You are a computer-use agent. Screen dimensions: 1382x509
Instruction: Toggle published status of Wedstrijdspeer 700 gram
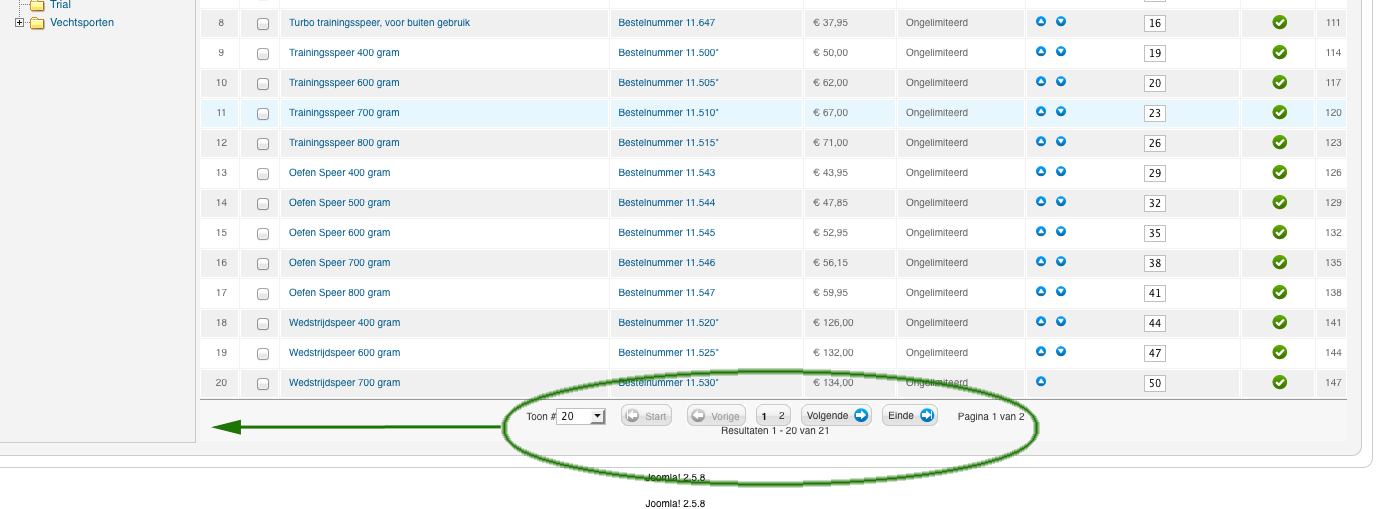pyautogui.click(x=1279, y=382)
